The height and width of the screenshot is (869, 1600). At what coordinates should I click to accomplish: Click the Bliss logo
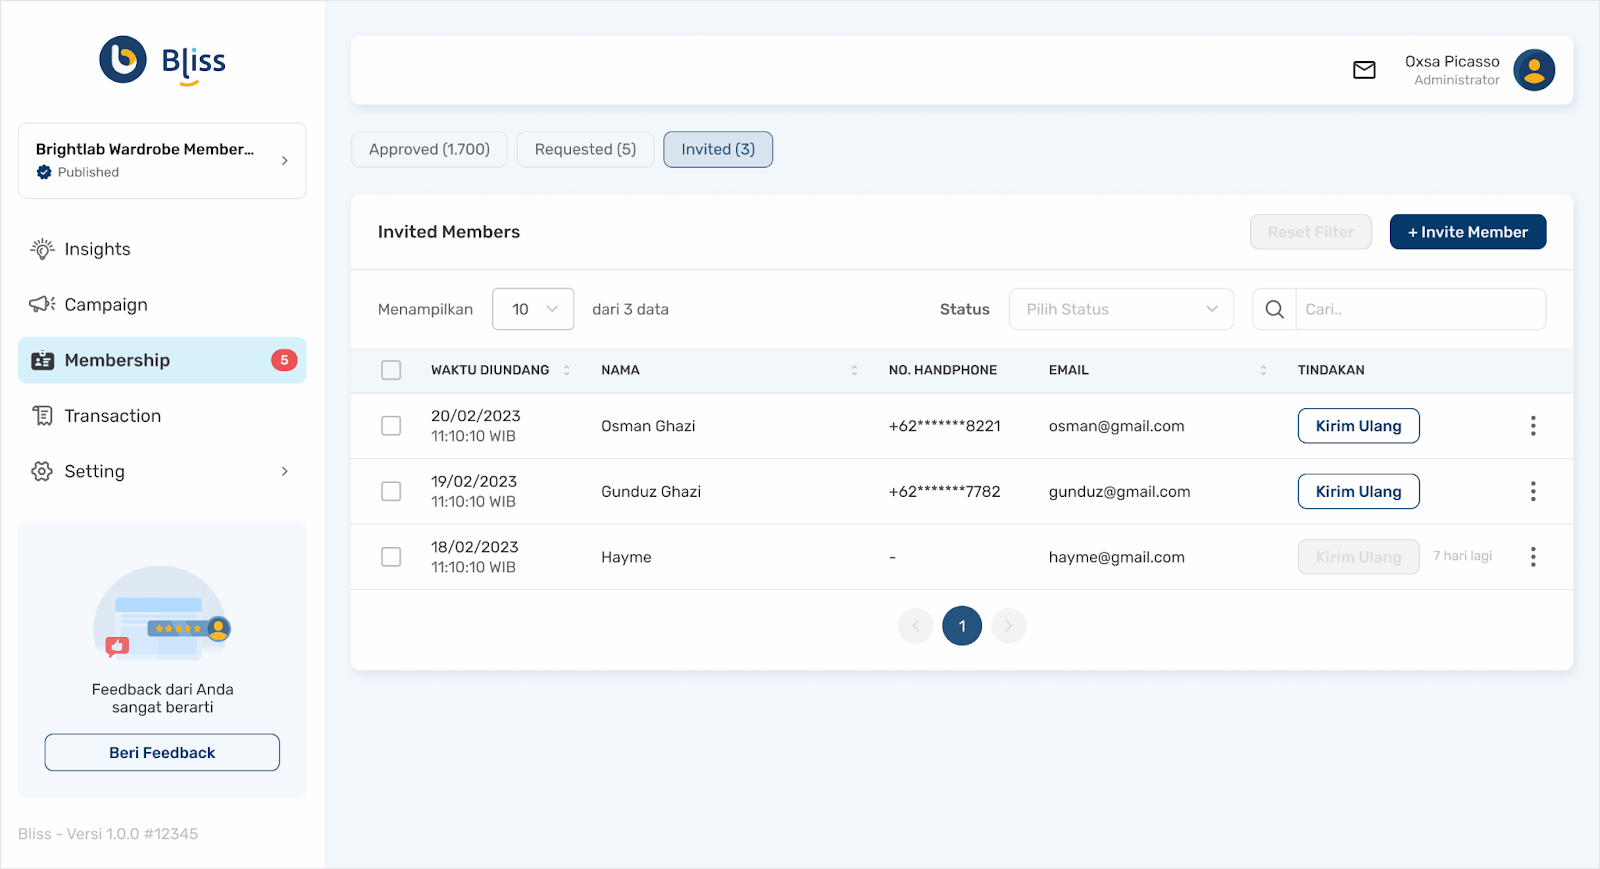pos(162,61)
